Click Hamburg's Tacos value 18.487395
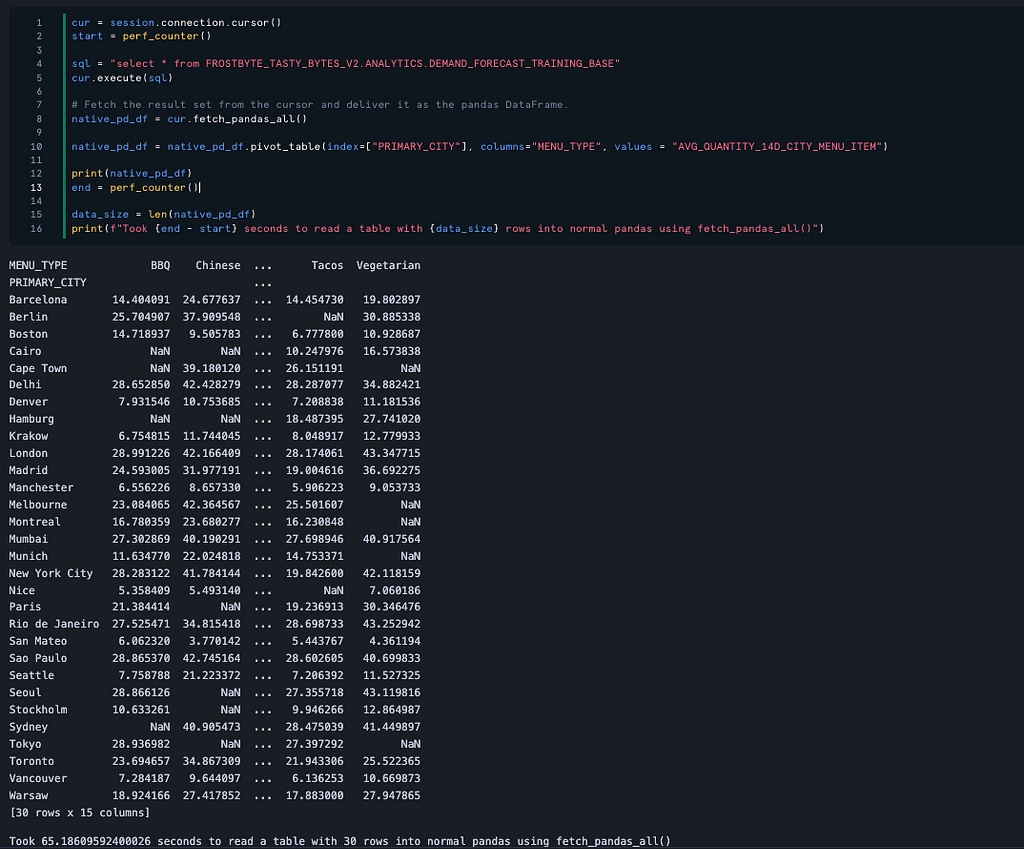 (x=315, y=419)
